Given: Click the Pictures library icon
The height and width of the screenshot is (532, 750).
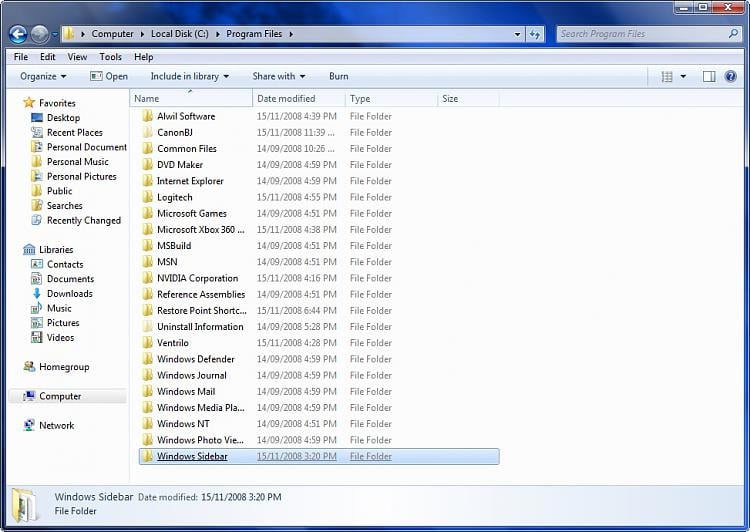Looking at the screenshot, I should tap(37, 323).
